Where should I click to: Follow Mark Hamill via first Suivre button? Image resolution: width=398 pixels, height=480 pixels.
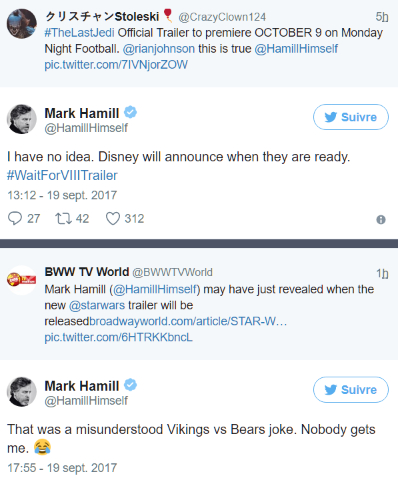tap(351, 117)
